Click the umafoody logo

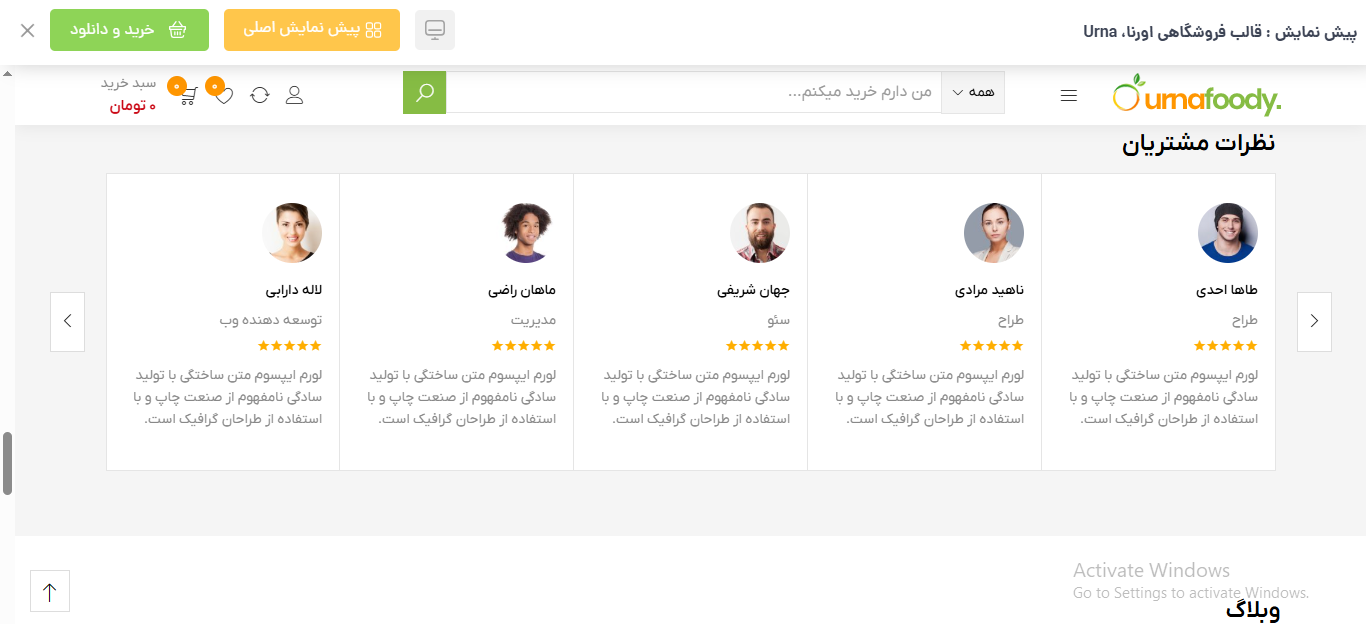point(1197,96)
